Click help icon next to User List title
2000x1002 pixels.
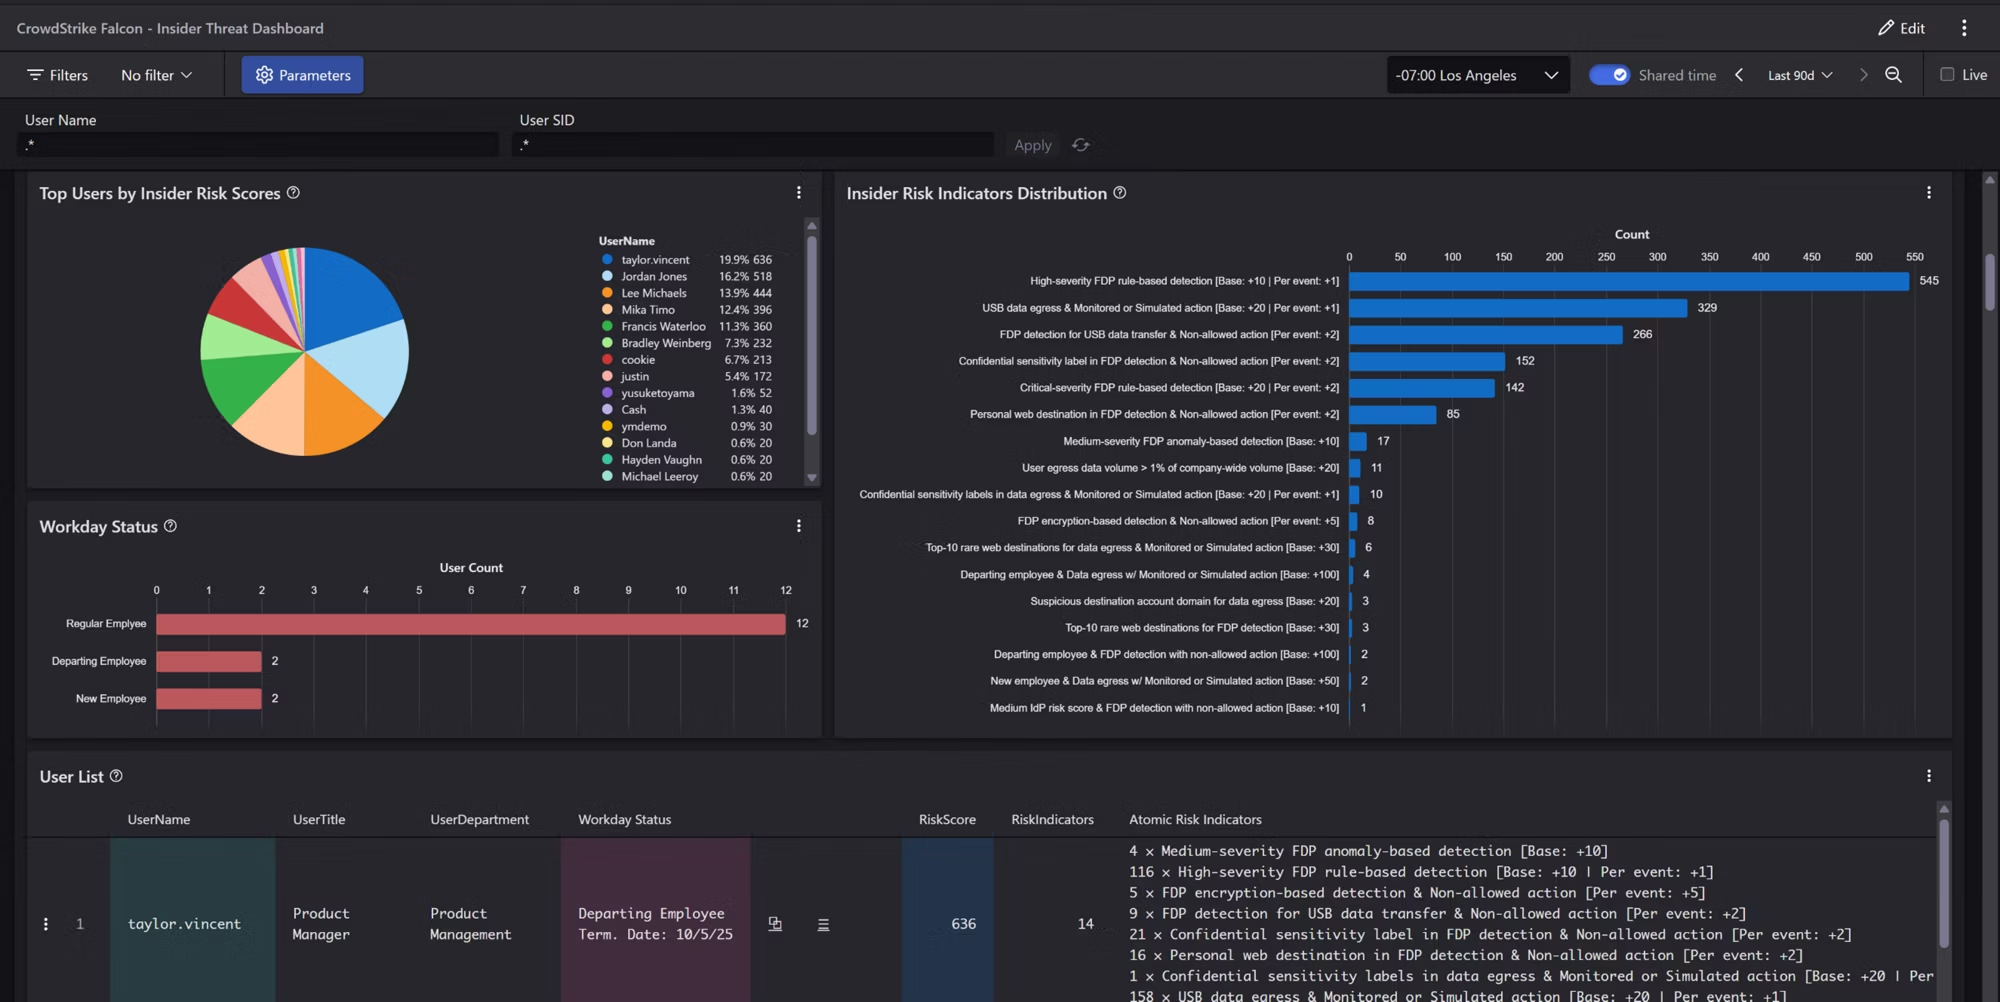click(116, 776)
